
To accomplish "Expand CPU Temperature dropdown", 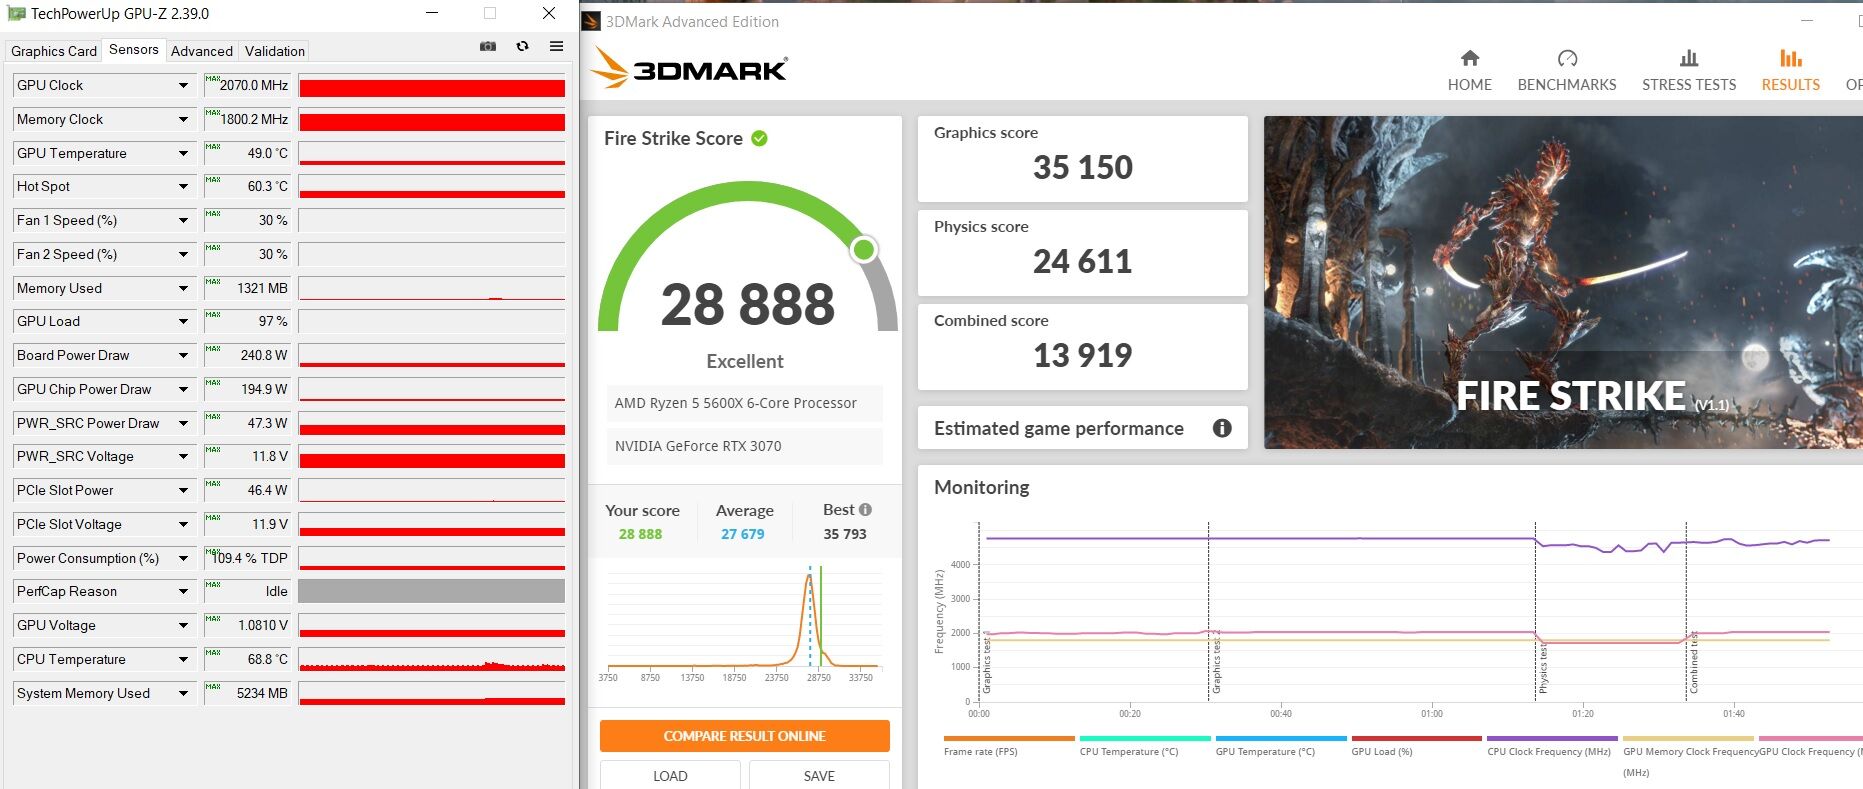I will (x=183, y=660).
